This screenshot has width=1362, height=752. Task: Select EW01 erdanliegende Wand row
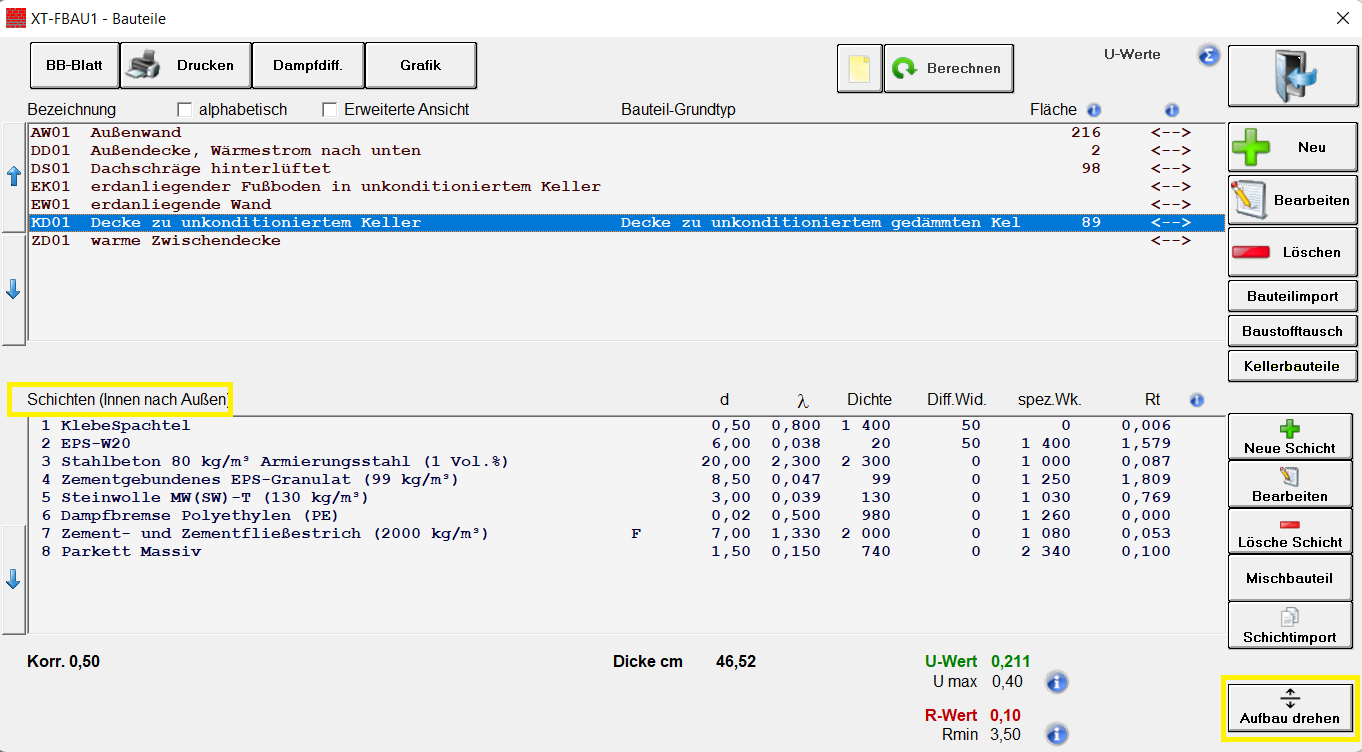pyautogui.click(x=627, y=205)
